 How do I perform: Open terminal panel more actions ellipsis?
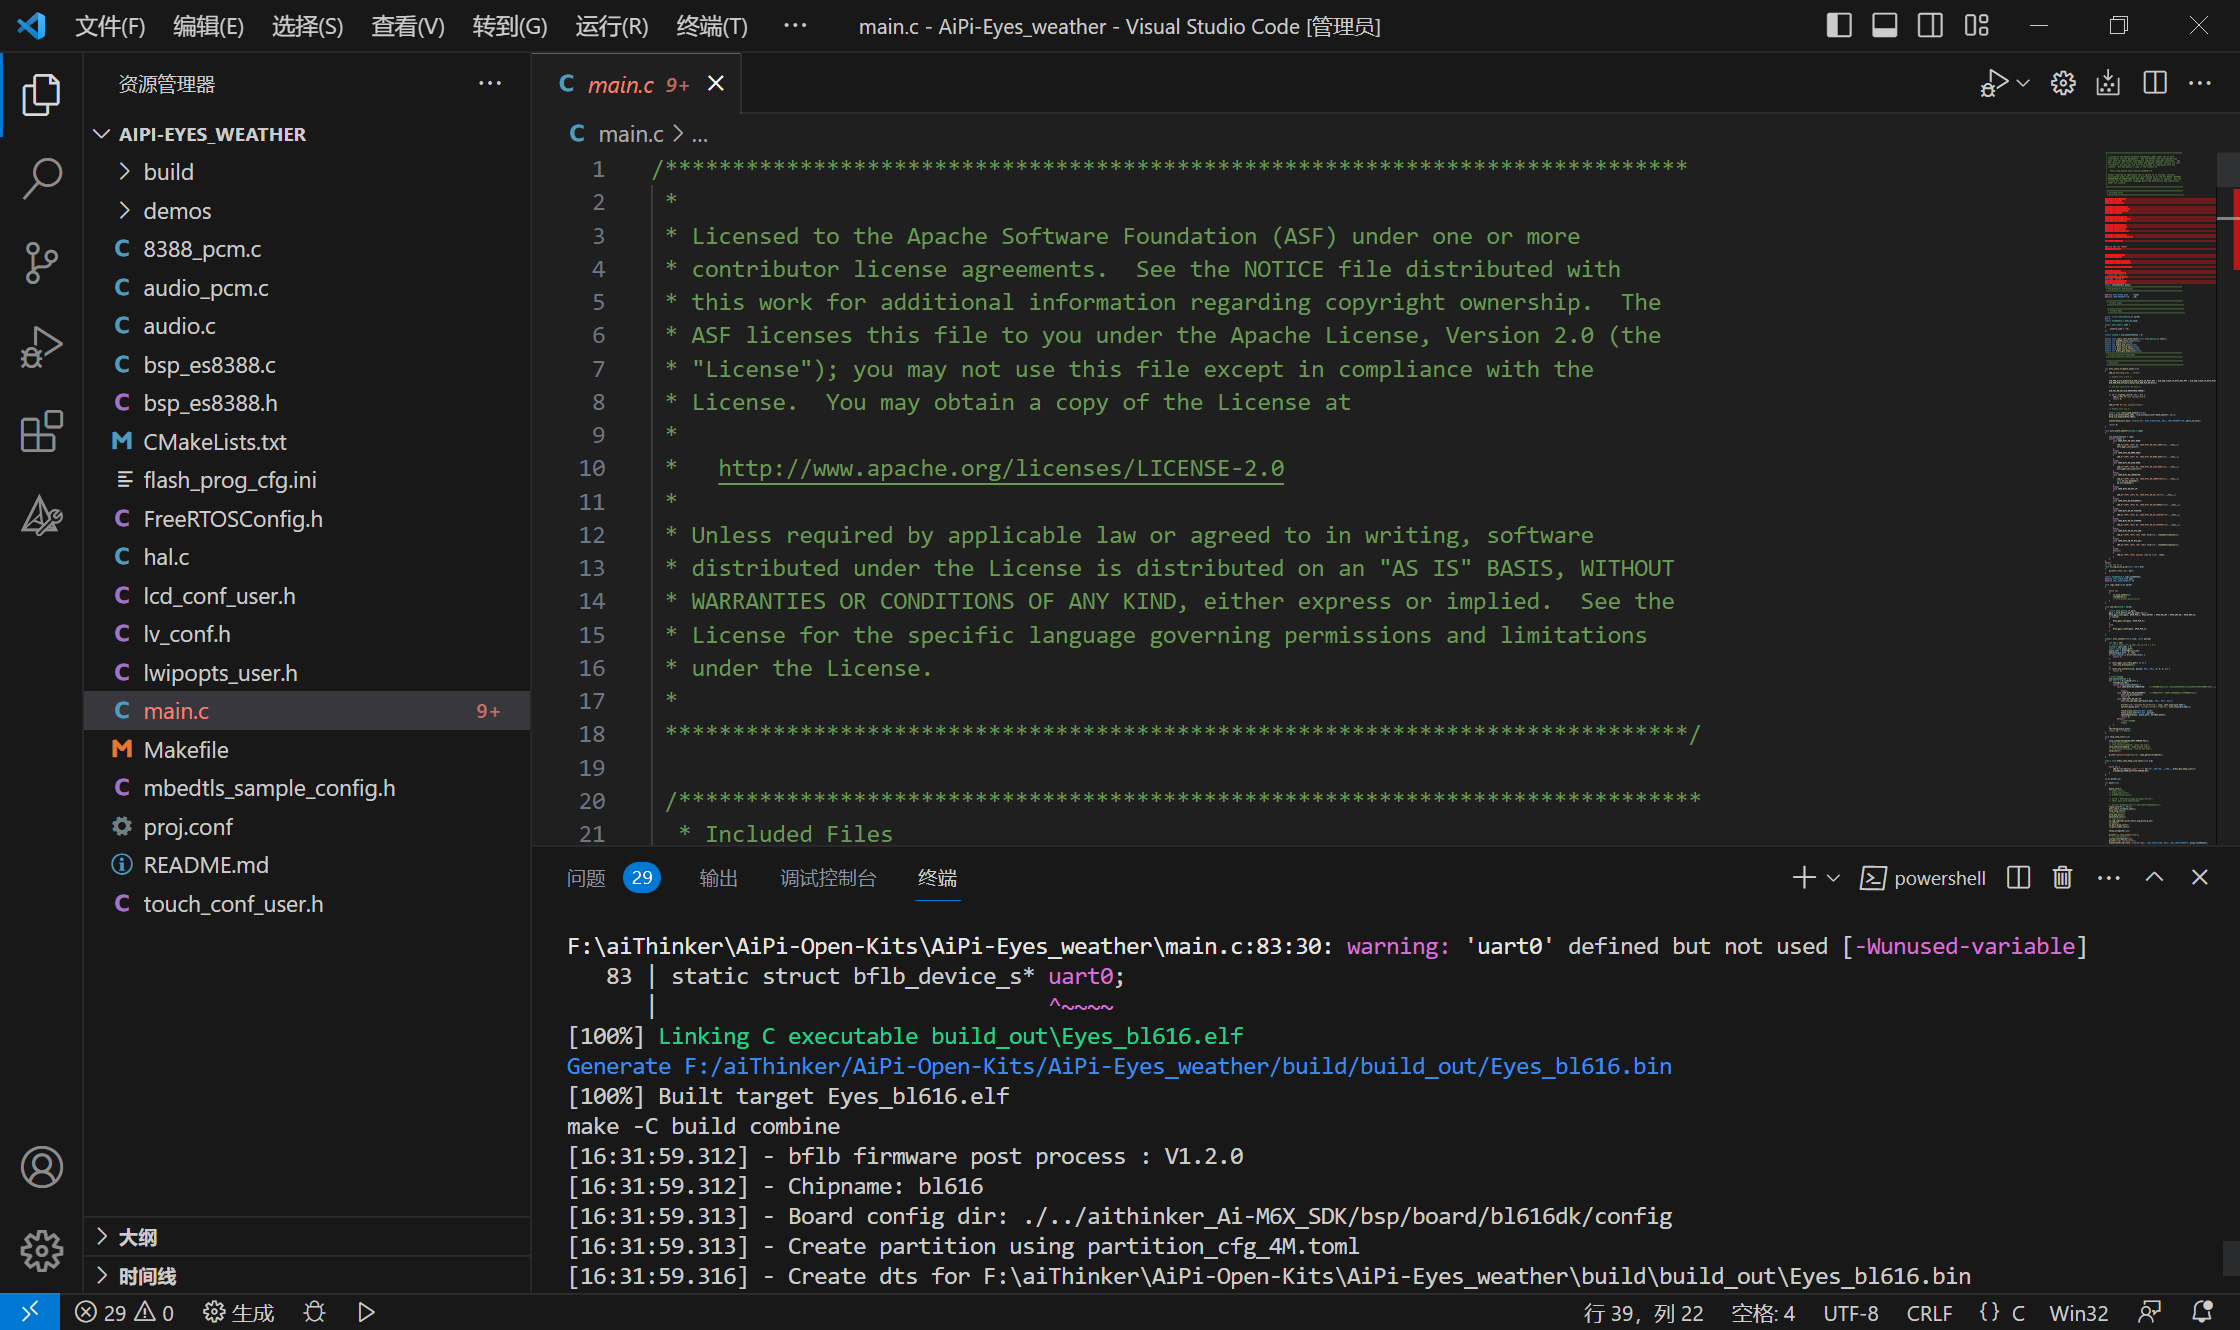[x=2109, y=878]
